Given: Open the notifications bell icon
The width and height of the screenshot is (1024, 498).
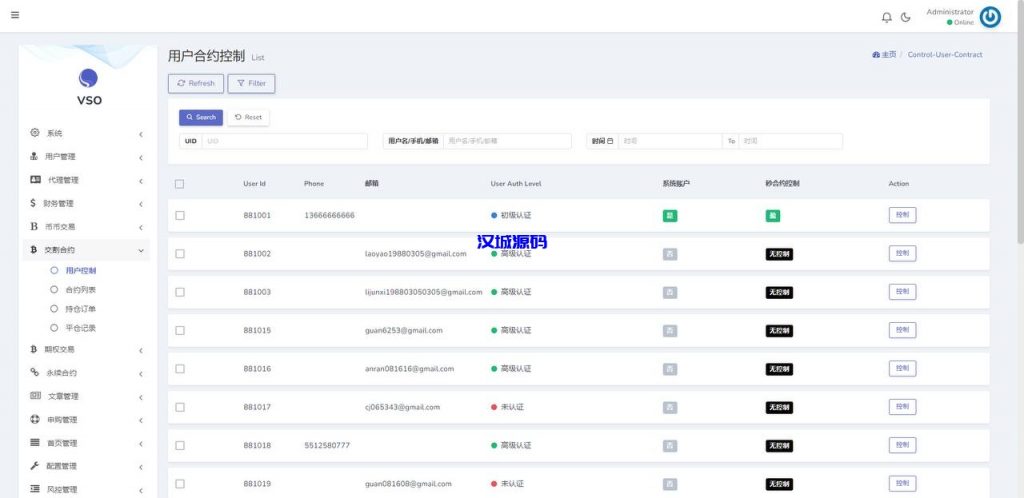Looking at the screenshot, I should [886, 17].
